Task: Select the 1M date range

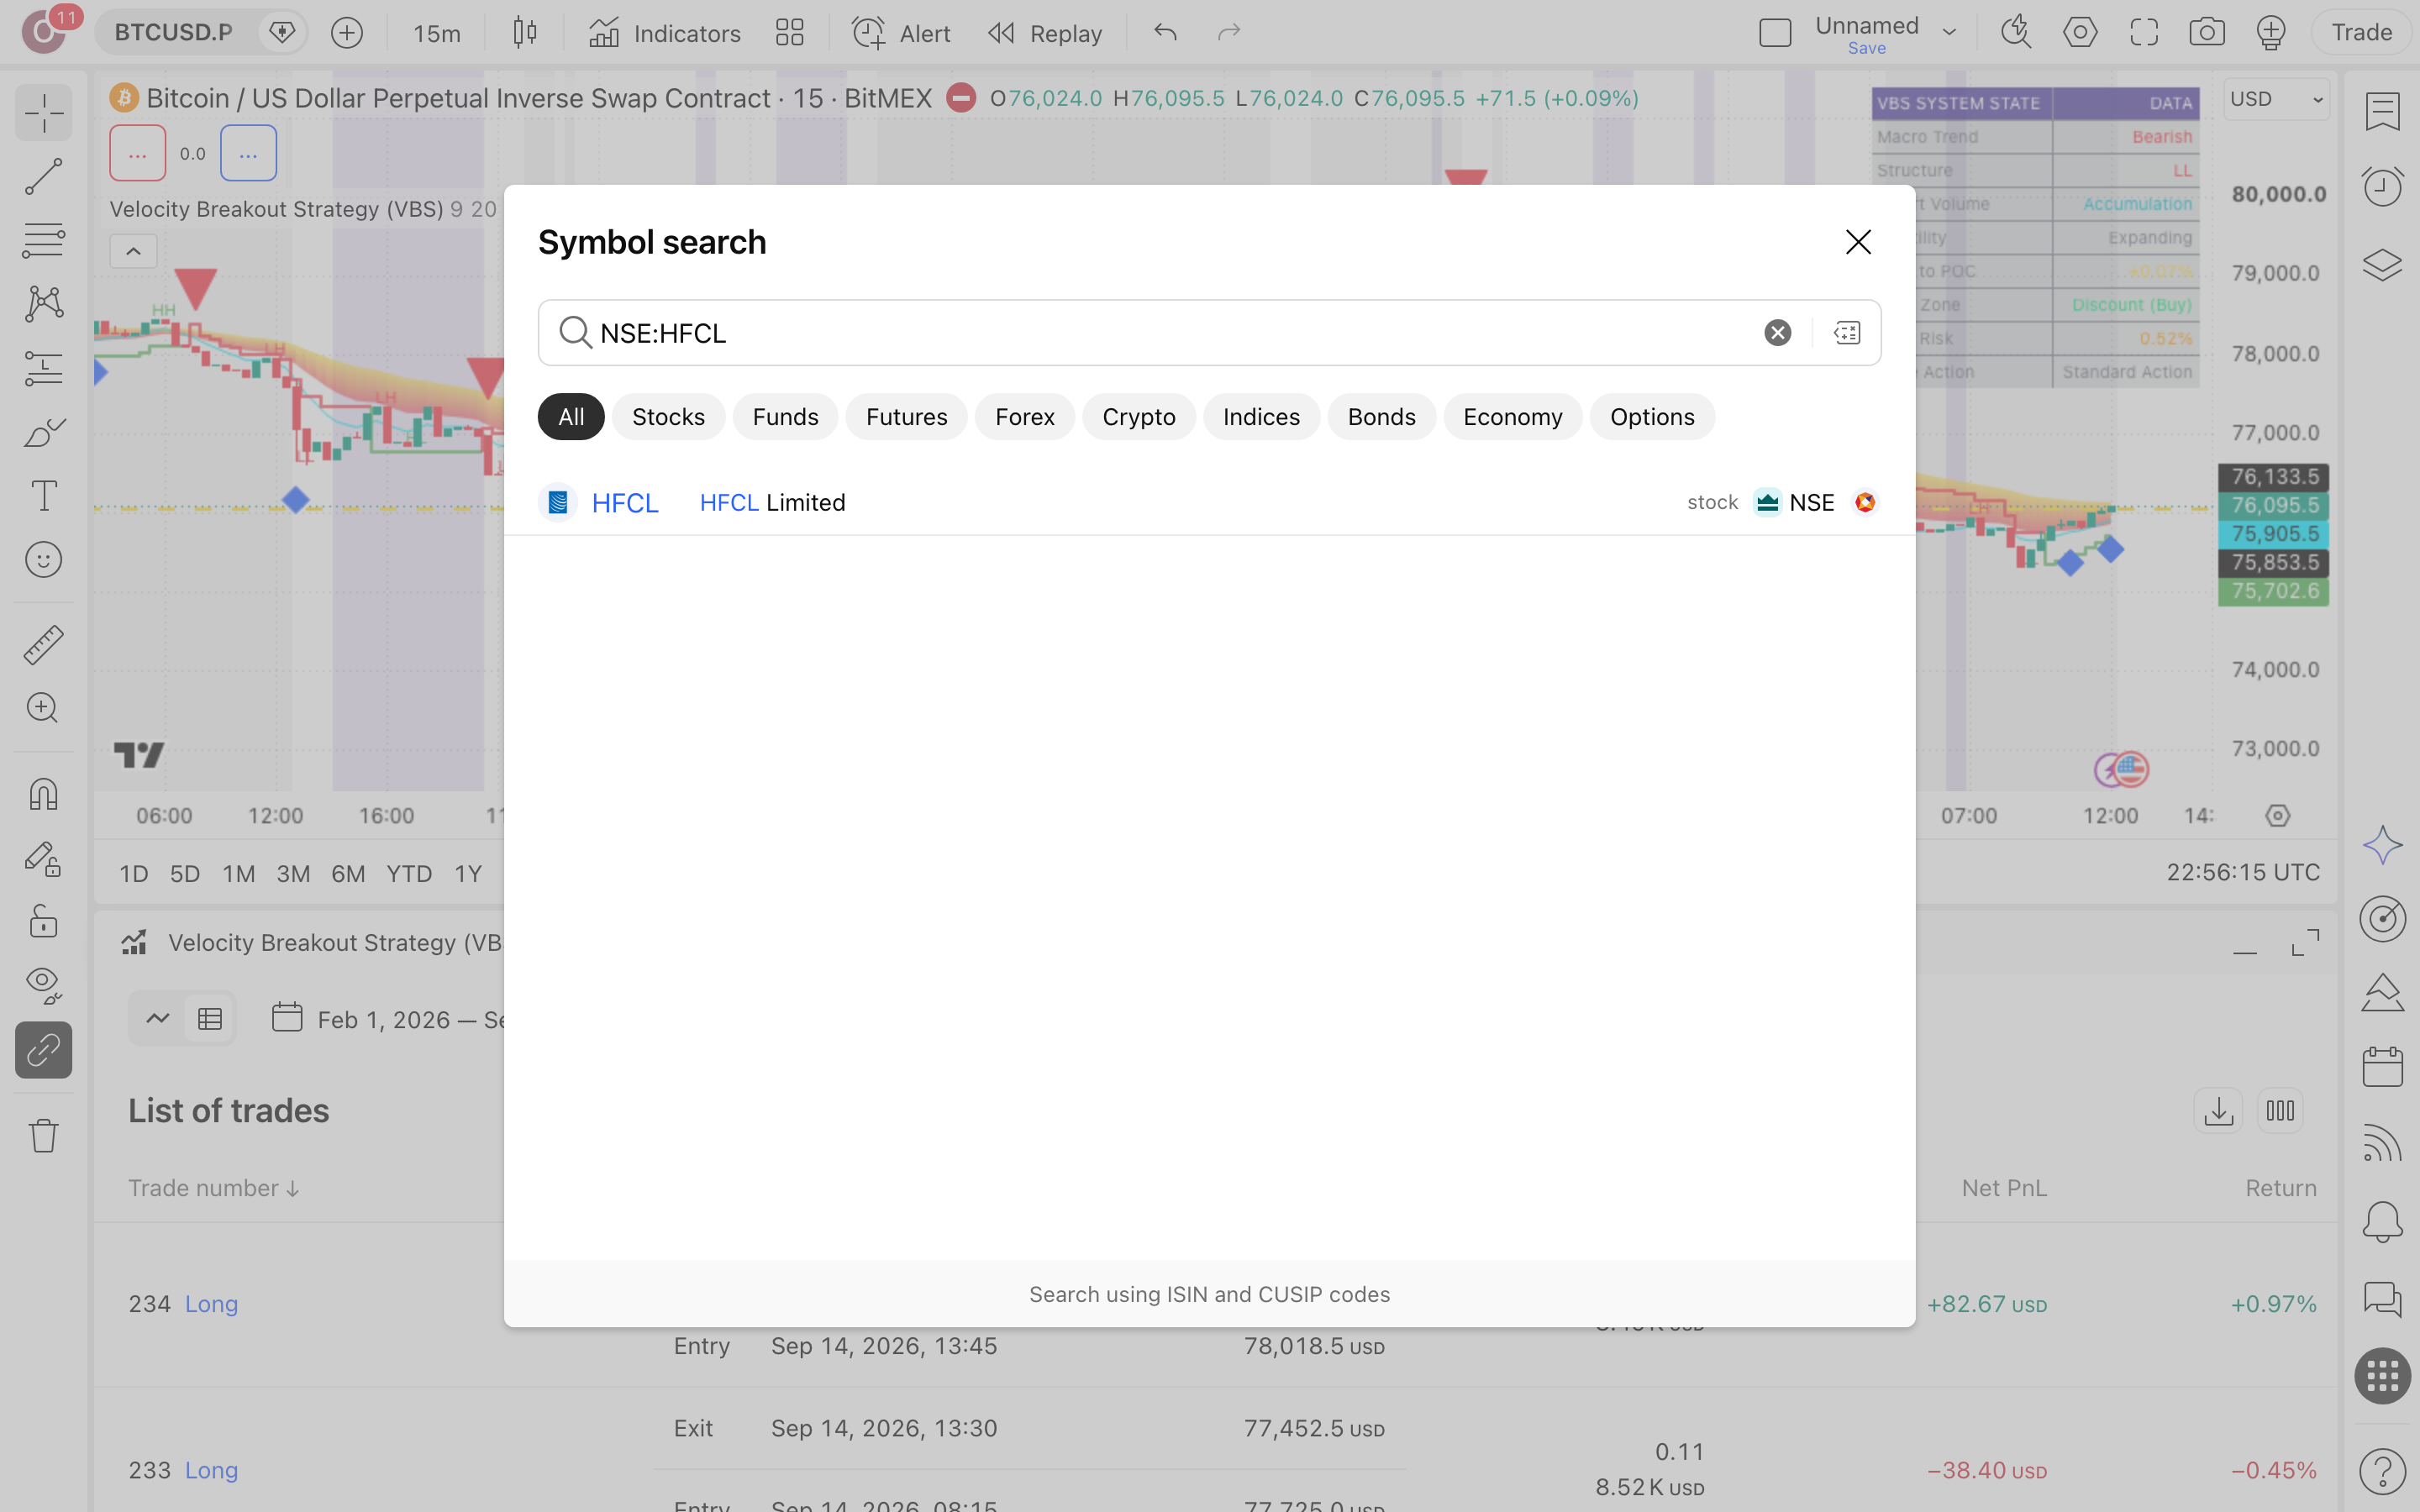Action: [239, 874]
